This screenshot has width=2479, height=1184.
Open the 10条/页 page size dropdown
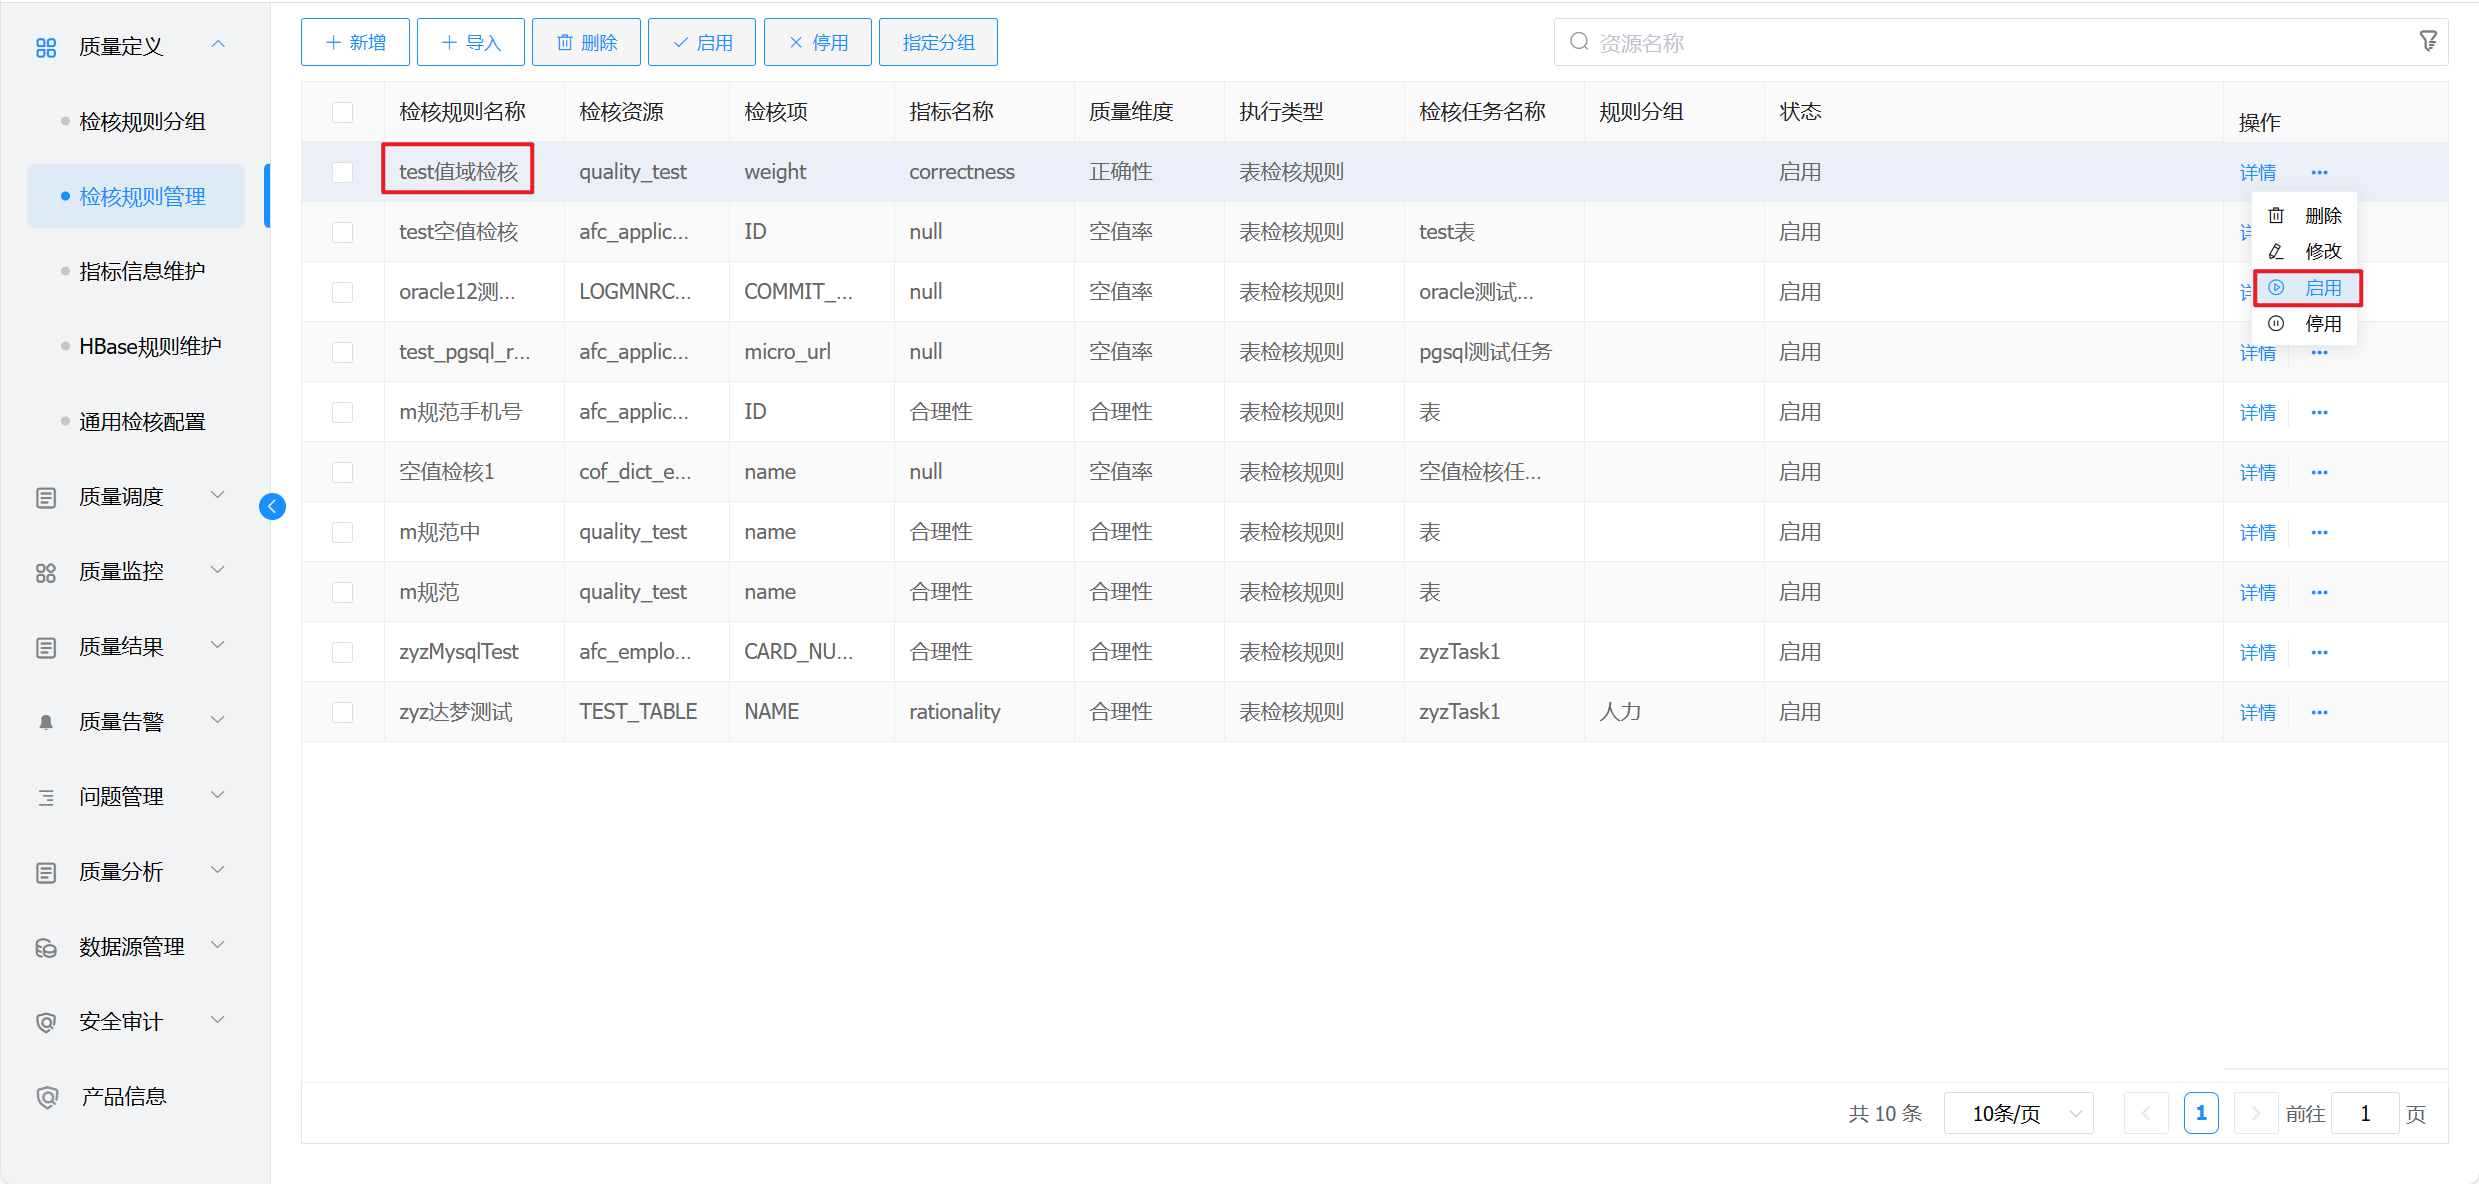click(x=2018, y=1113)
